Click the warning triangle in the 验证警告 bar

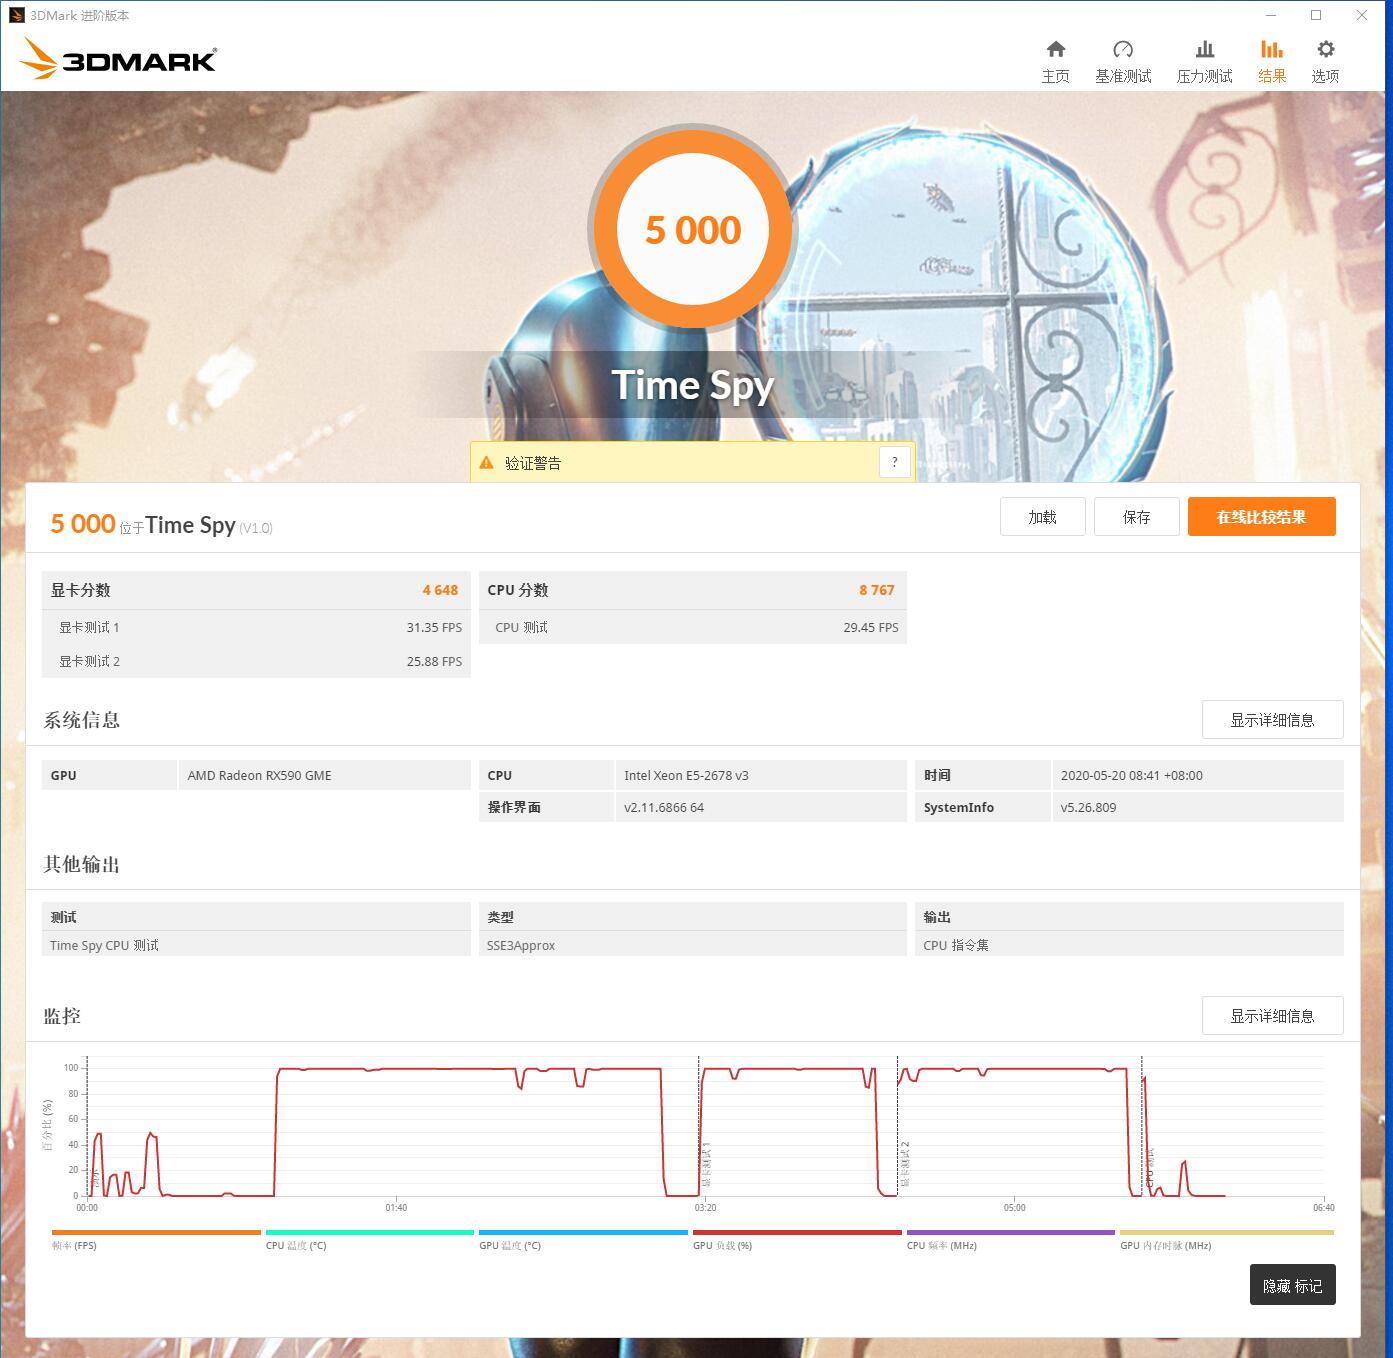tap(486, 462)
